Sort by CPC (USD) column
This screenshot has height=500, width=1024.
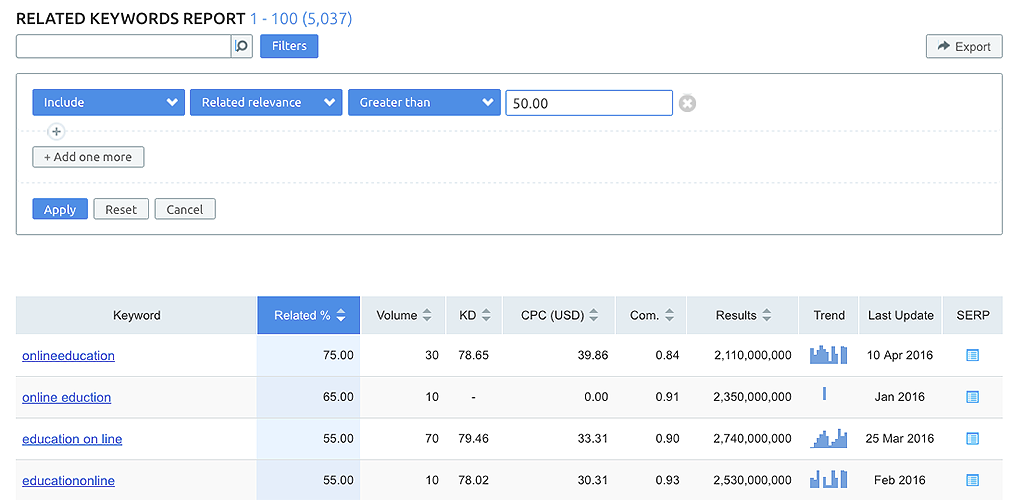tap(559, 315)
